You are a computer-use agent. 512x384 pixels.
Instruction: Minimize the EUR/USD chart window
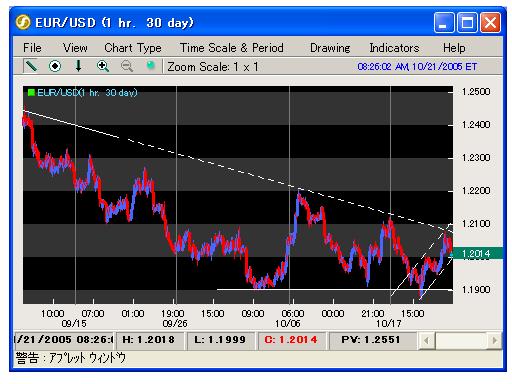tap(444, 23)
